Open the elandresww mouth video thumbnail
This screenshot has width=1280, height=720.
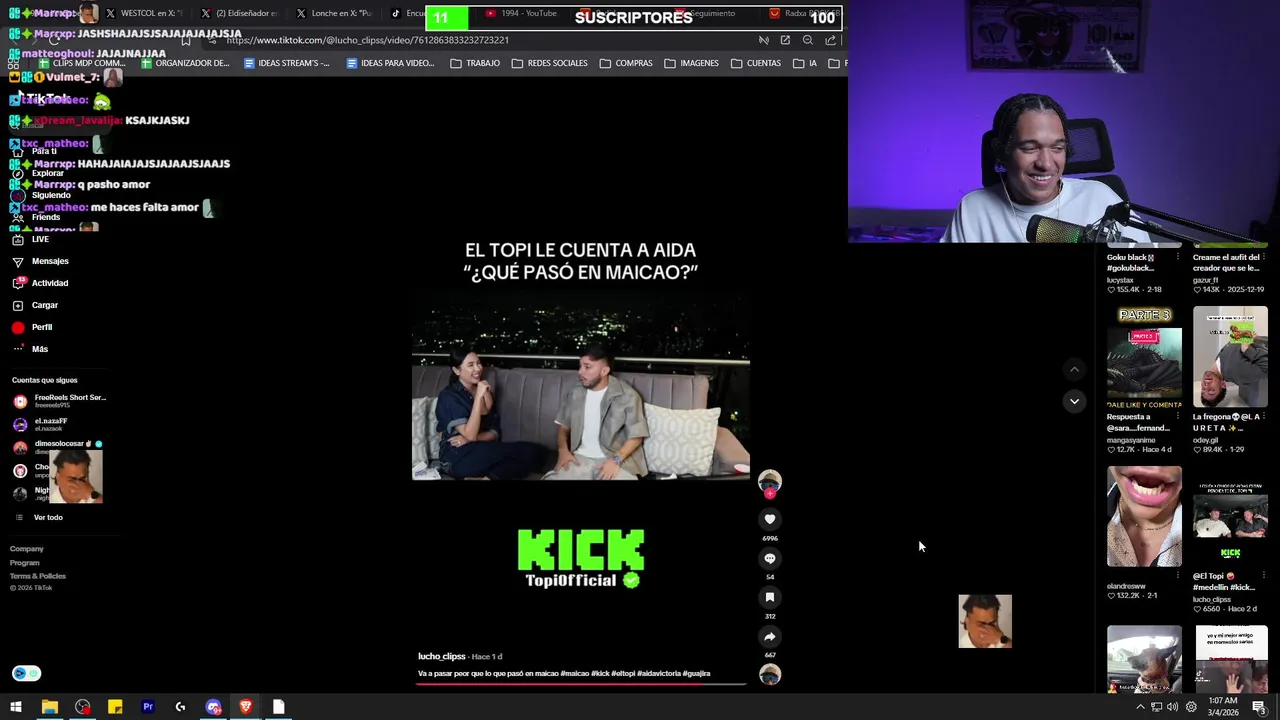[x=1144, y=516]
